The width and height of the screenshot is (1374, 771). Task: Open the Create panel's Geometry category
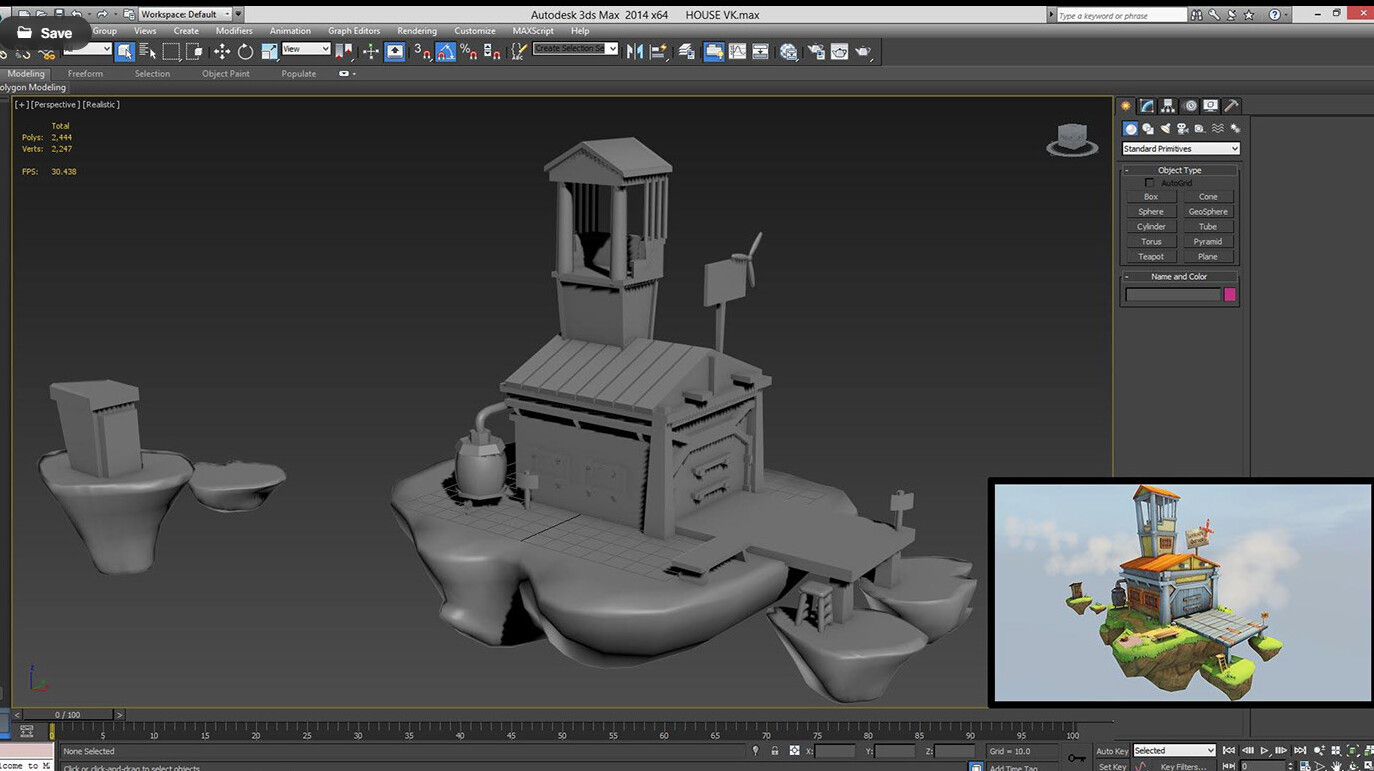1130,128
